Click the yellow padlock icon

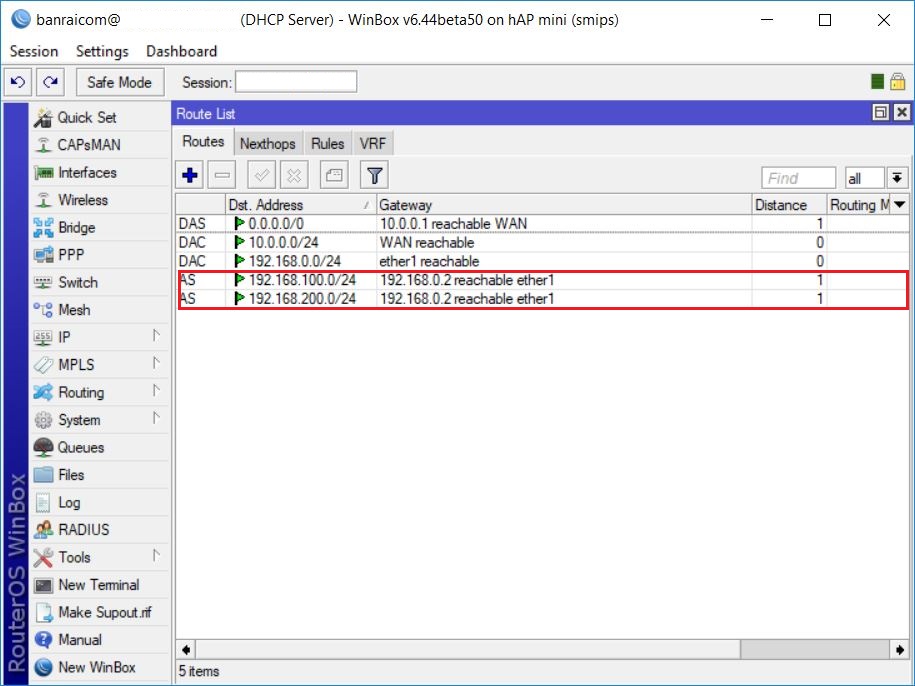pos(897,82)
